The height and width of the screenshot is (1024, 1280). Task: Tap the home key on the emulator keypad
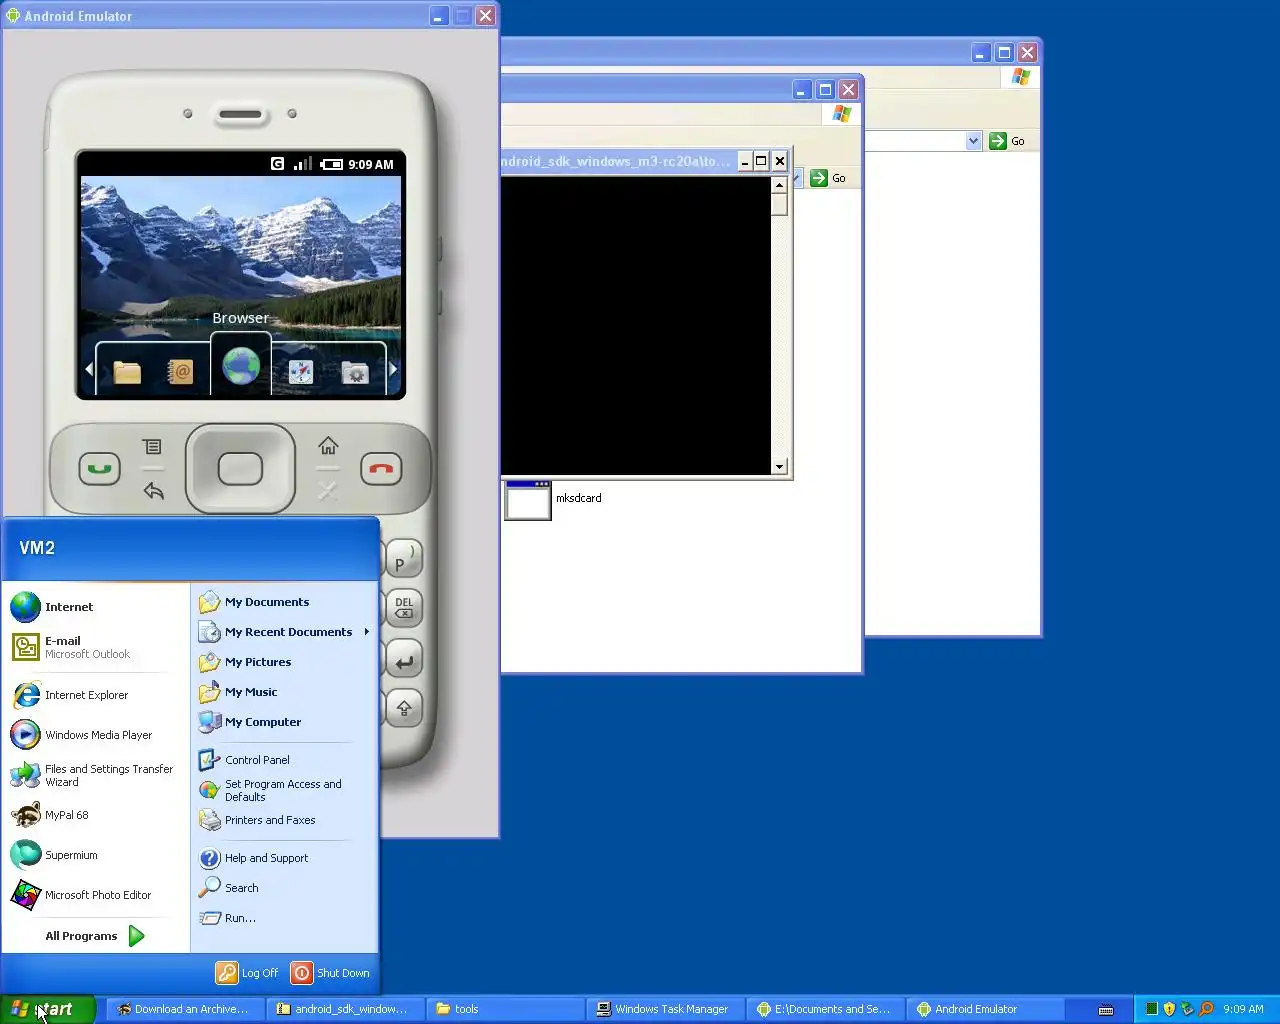tap(328, 445)
